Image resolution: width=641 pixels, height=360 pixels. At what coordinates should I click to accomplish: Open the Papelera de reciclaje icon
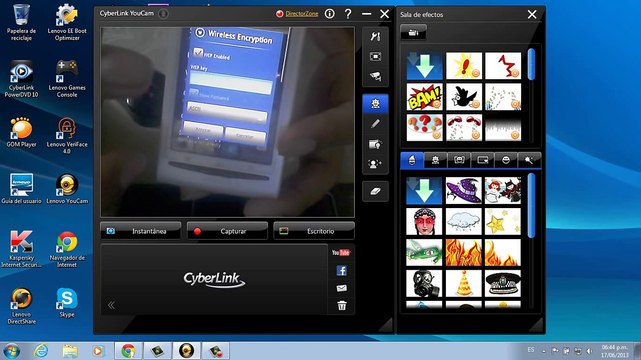21,22
